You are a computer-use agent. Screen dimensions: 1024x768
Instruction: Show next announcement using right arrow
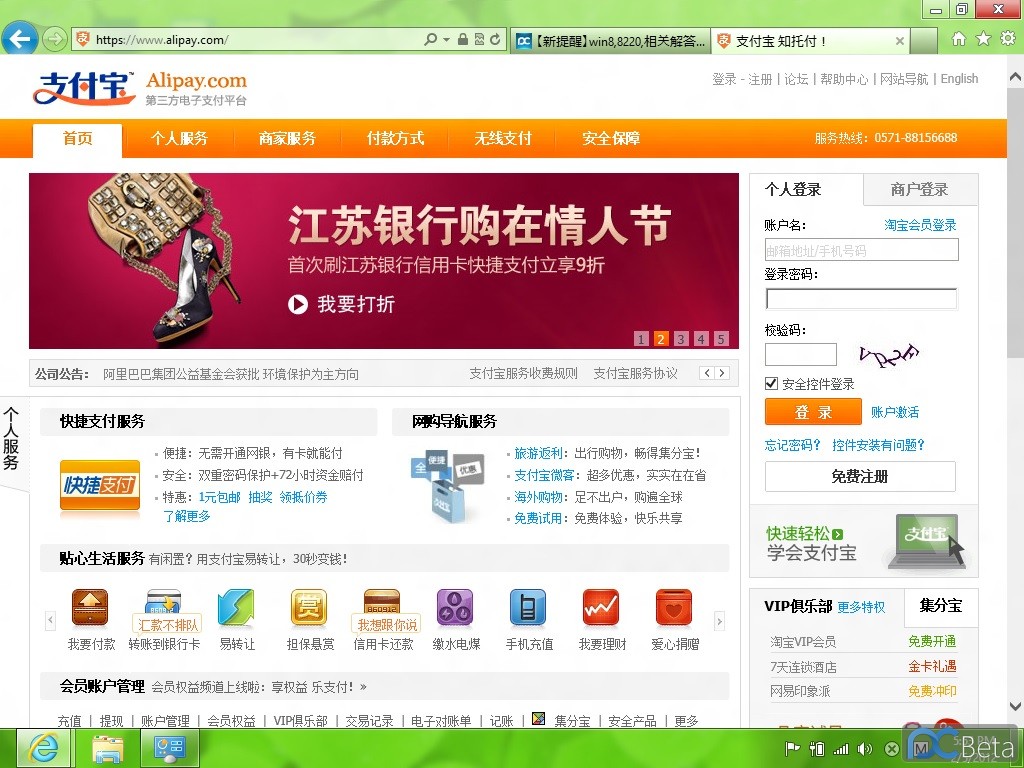tap(722, 373)
